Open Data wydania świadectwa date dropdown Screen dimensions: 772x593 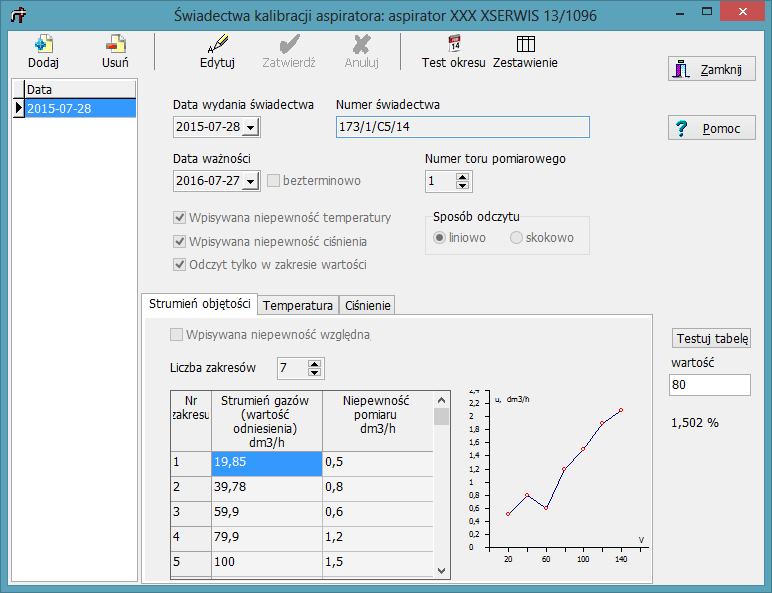(251, 127)
